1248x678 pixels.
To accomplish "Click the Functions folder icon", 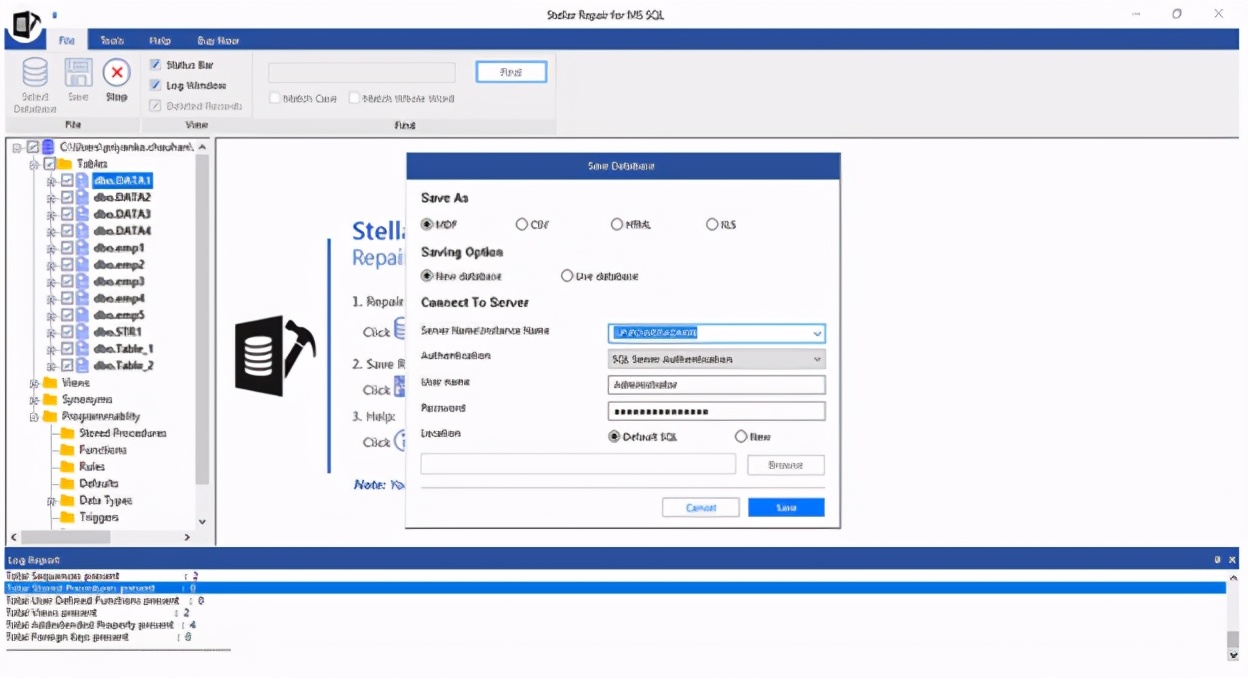I will pyautogui.click(x=67, y=451).
